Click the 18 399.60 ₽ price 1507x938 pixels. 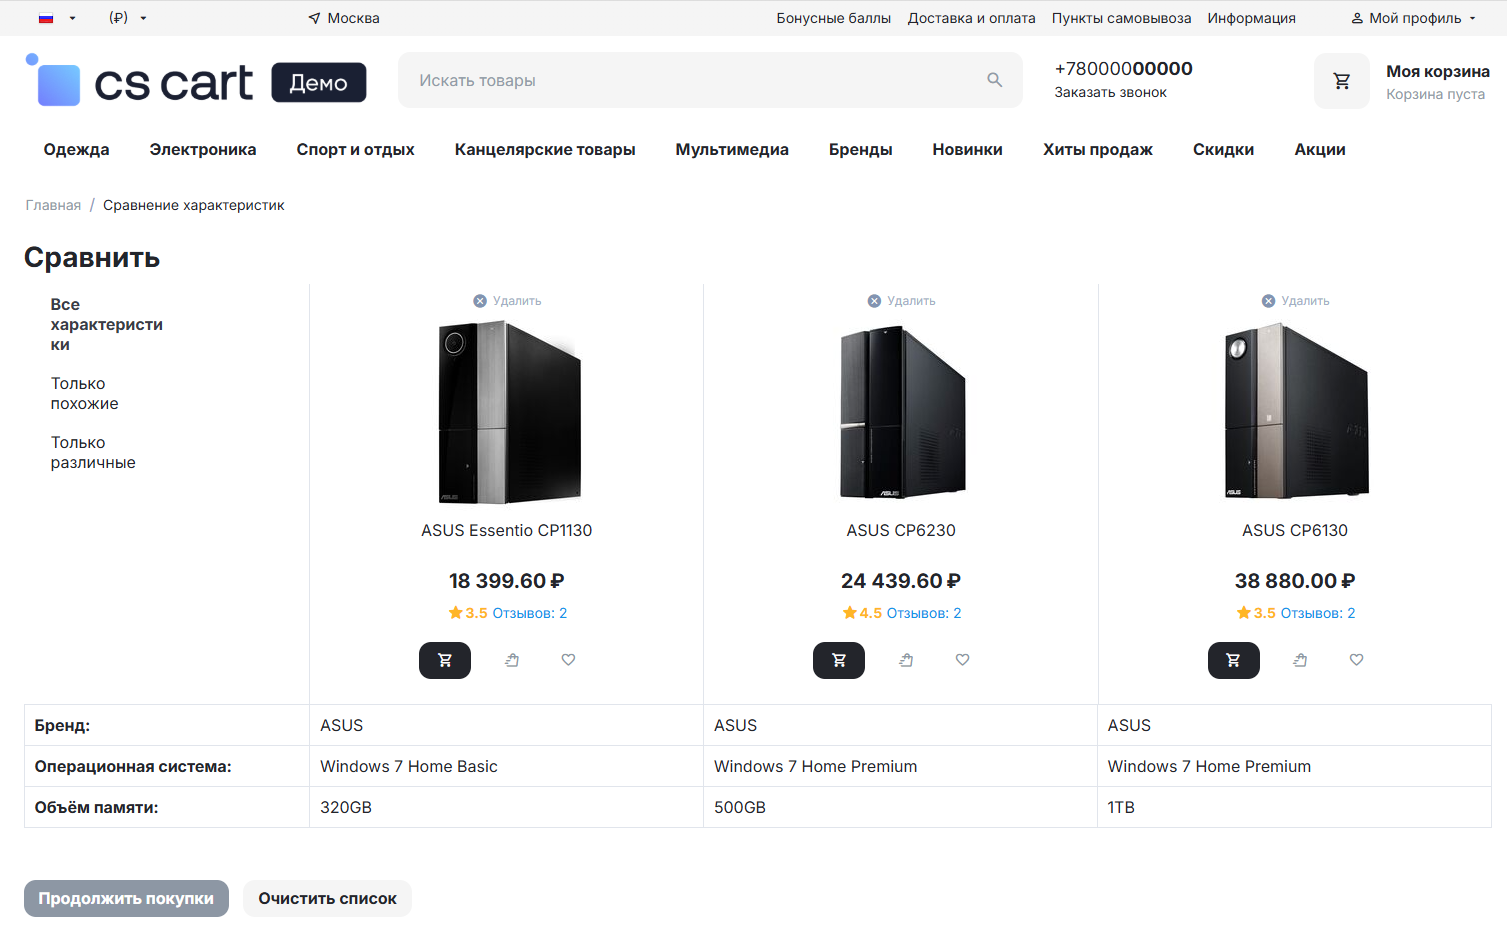point(507,581)
